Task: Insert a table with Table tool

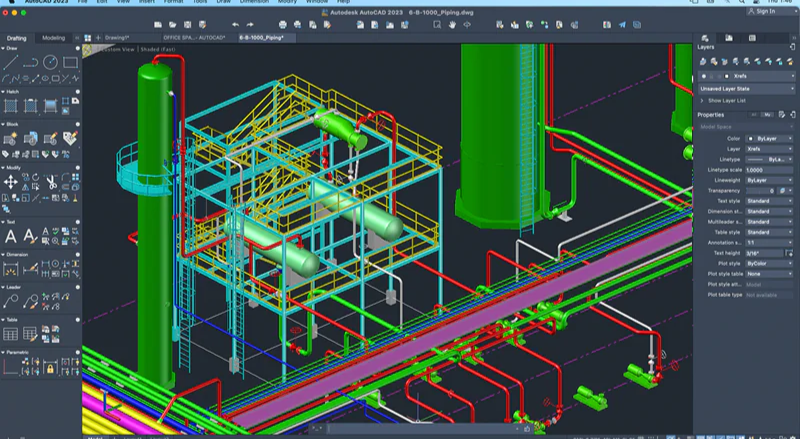Action: coord(10,332)
